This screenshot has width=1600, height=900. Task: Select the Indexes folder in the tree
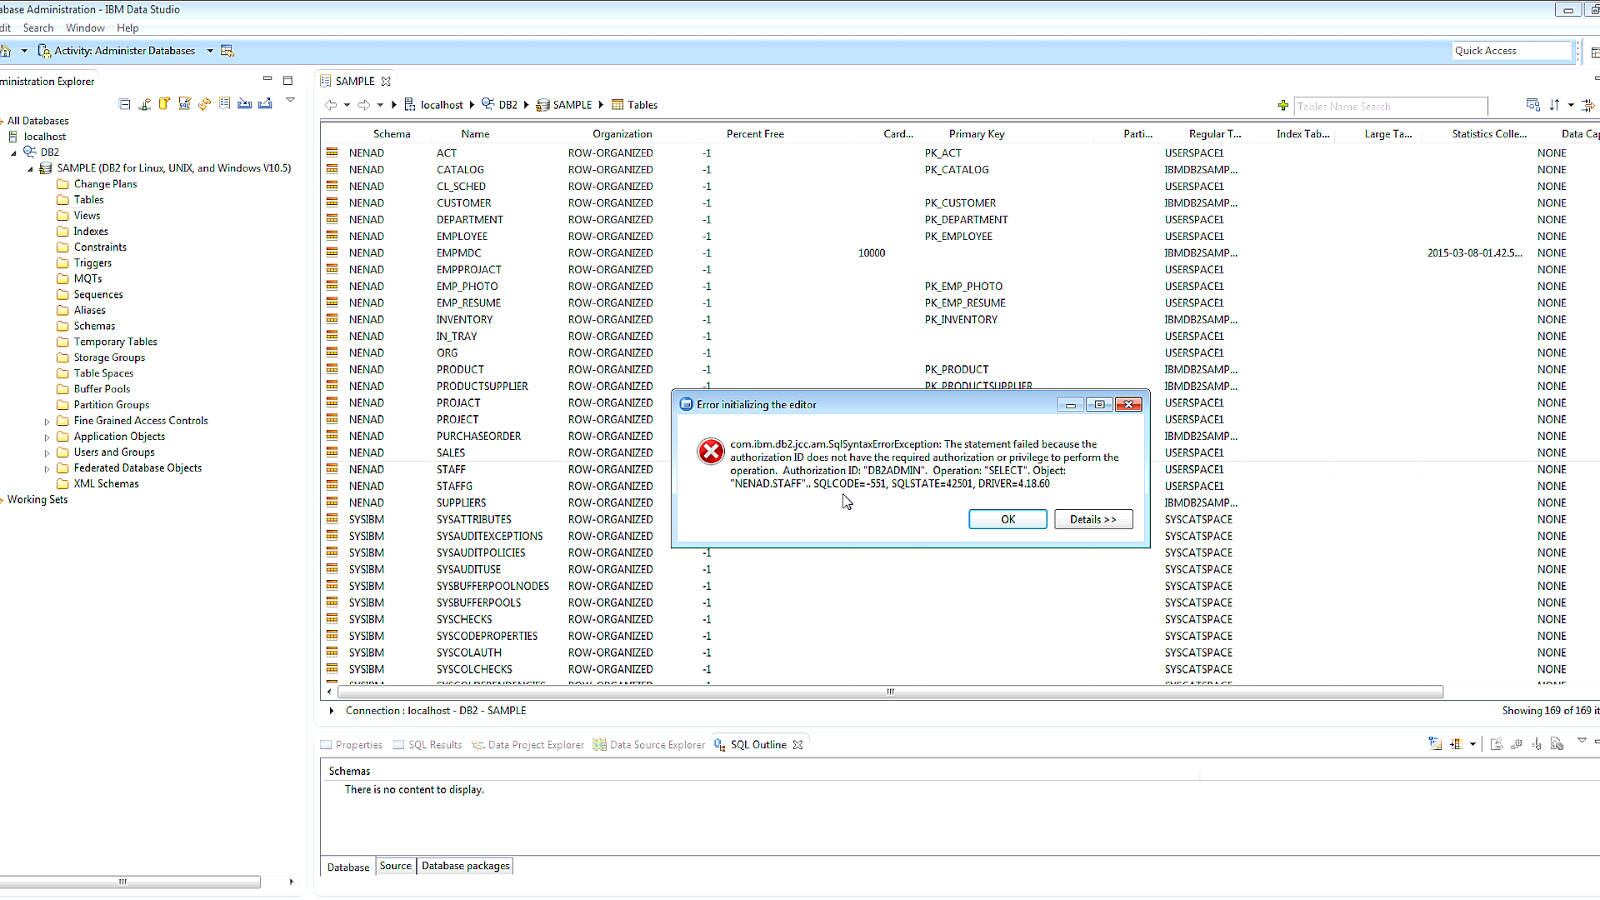click(90, 232)
